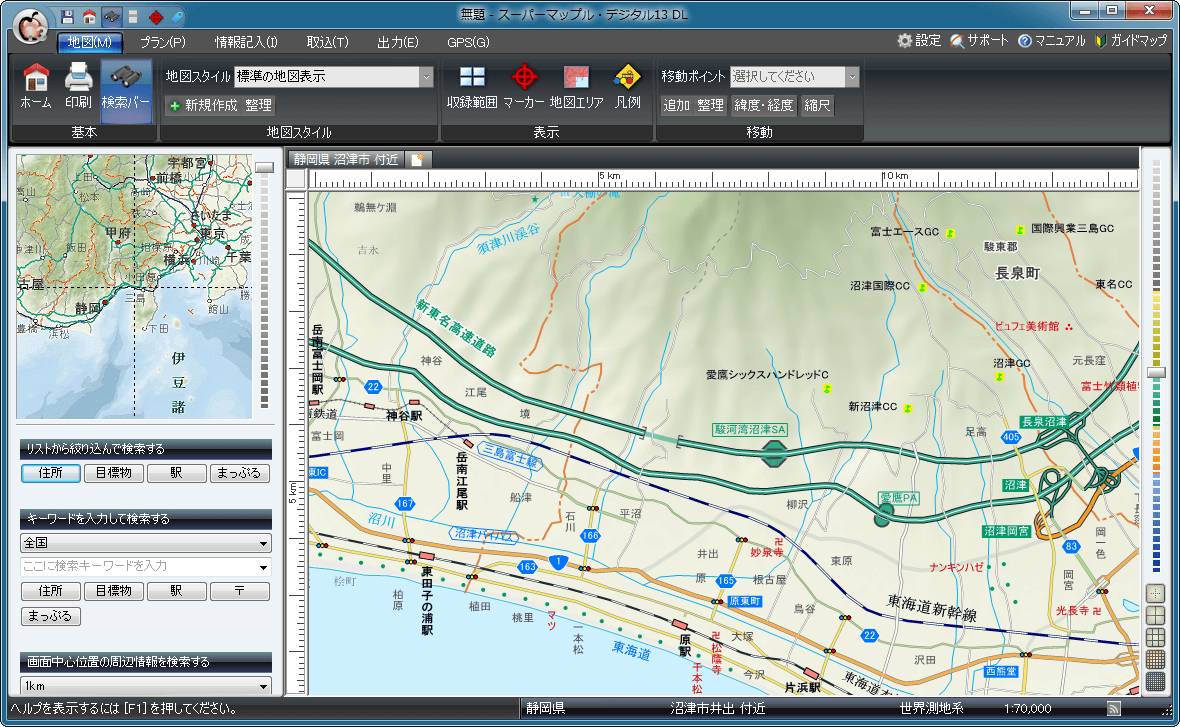Click the new map tab icon
This screenshot has height=727, width=1180.
[418, 160]
